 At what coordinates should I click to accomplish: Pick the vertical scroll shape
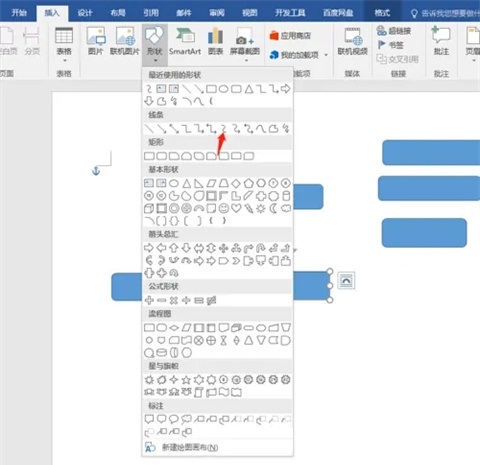point(199,392)
